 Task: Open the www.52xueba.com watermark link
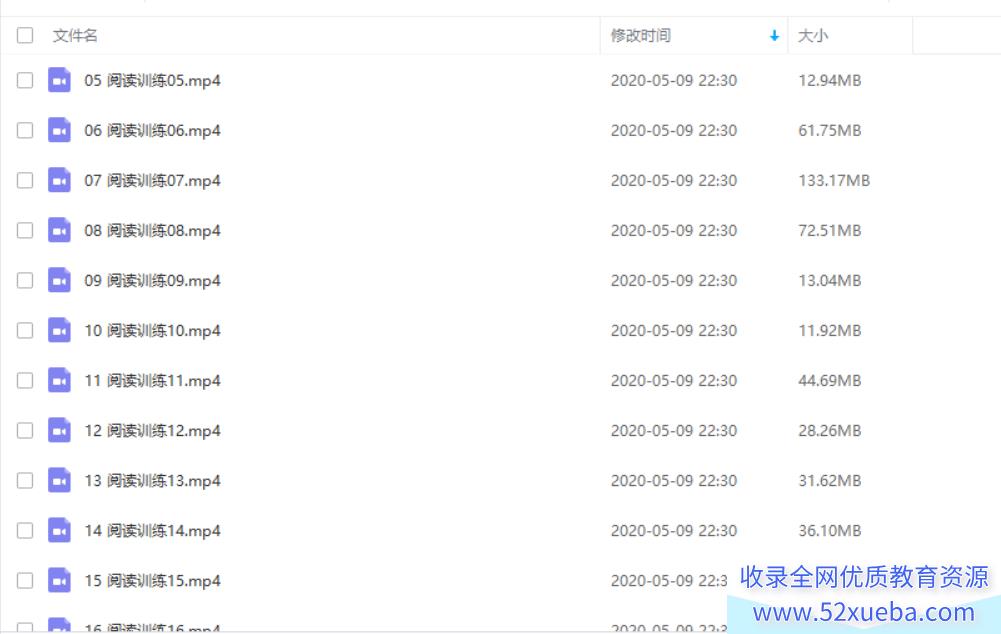pos(864,612)
